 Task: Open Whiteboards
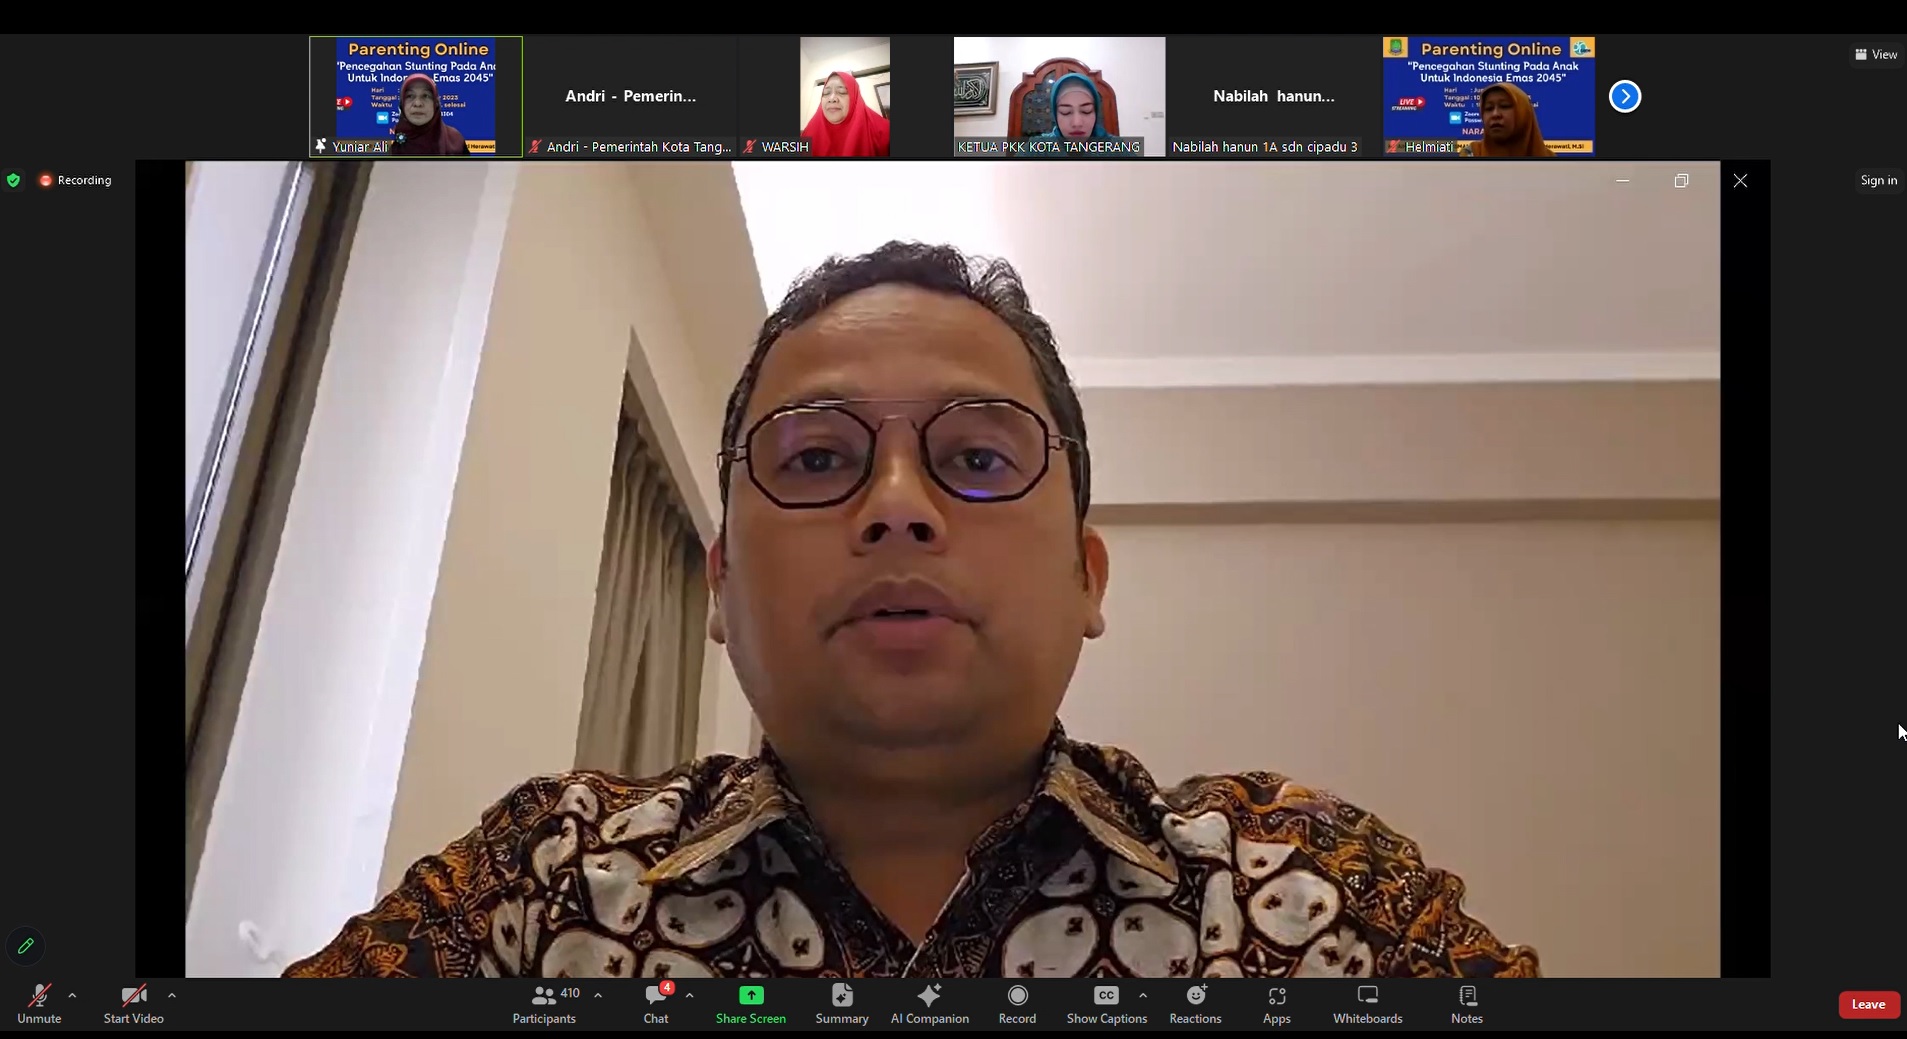point(1367,1004)
